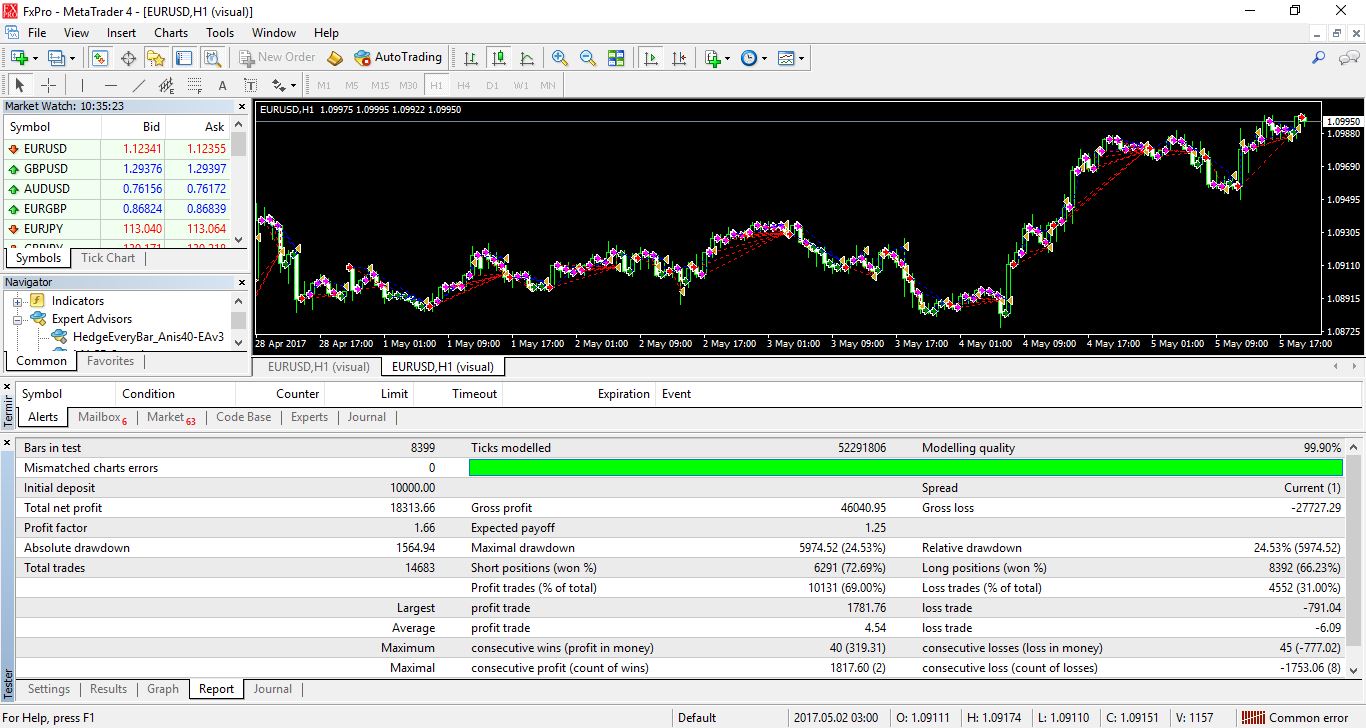Open a new chart with the toolbar icon
This screenshot has width=1366, height=728.
pyautogui.click(x=20, y=58)
